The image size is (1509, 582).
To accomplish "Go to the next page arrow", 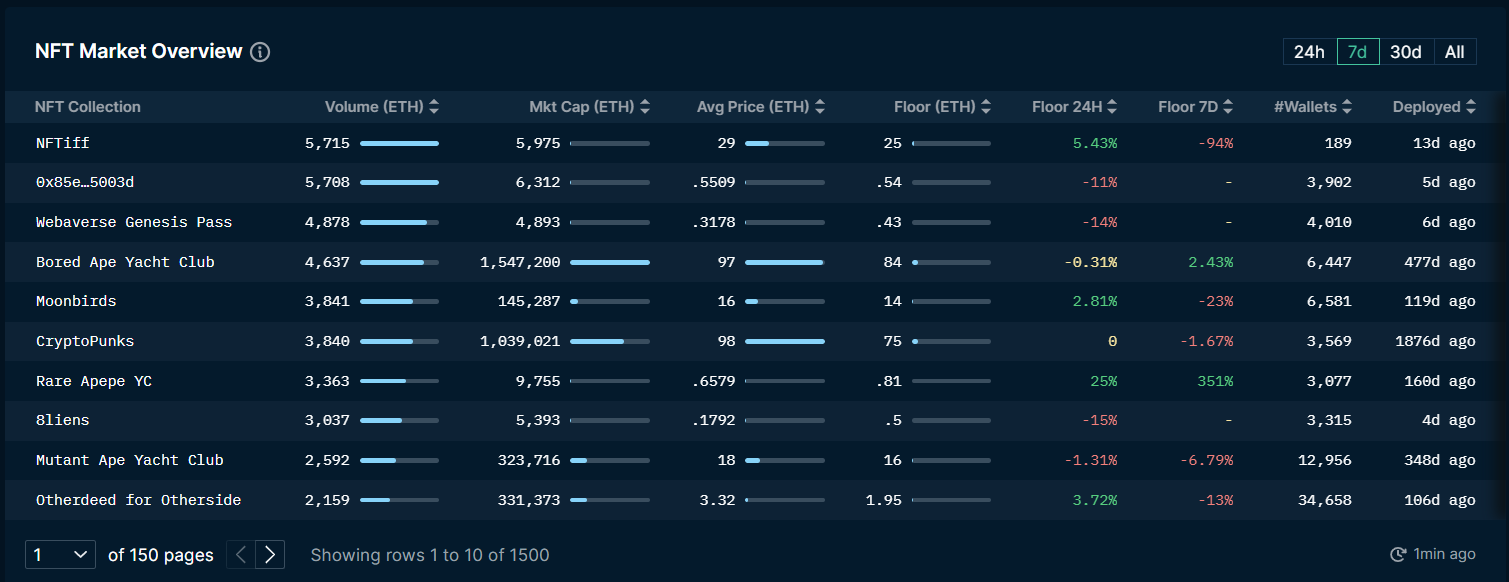I will pyautogui.click(x=270, y=554).
